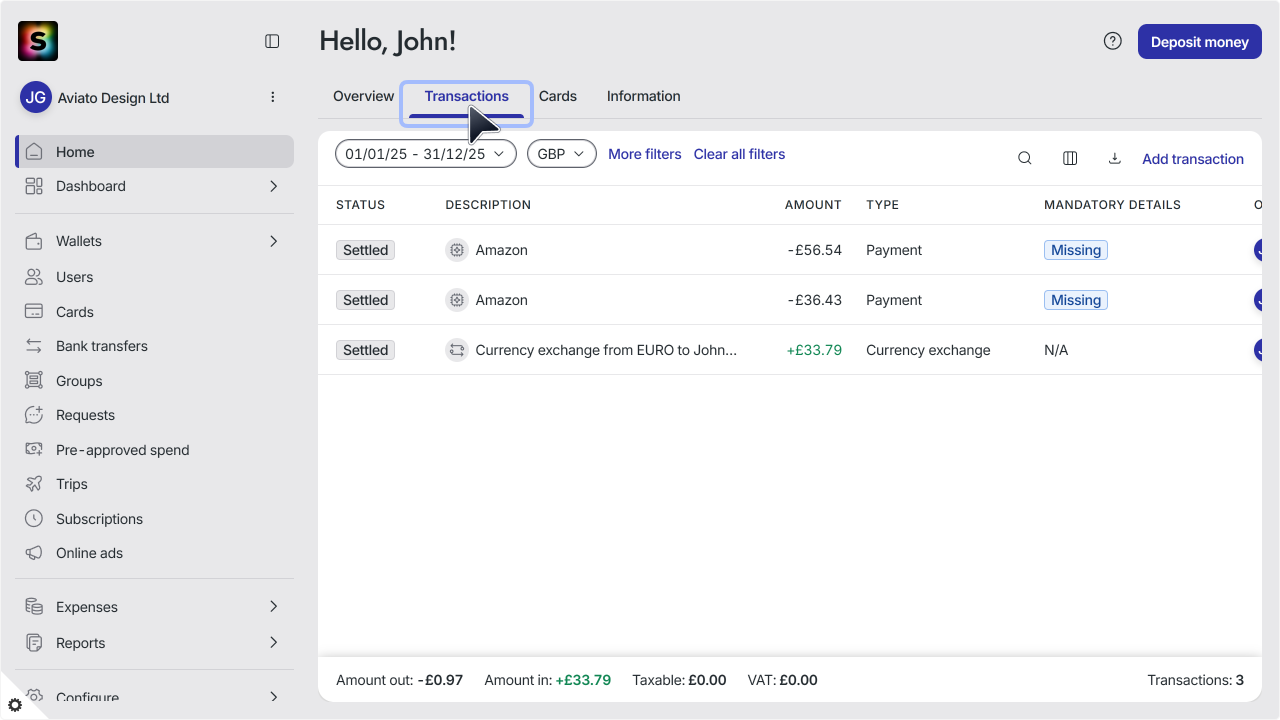Viewport: 1280px width, 720px height.
Task: Click the Settled status on the Currency exchange row
Action: (365, 350)
